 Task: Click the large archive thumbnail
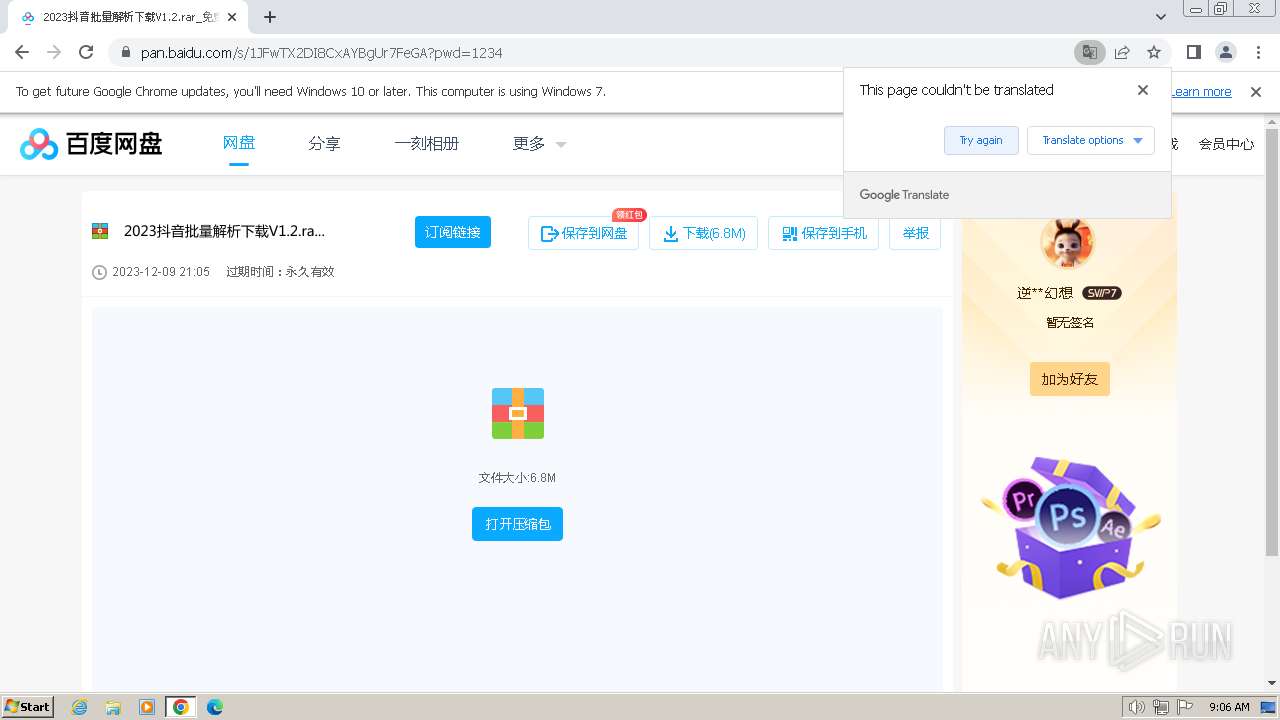tap(518, 413)
